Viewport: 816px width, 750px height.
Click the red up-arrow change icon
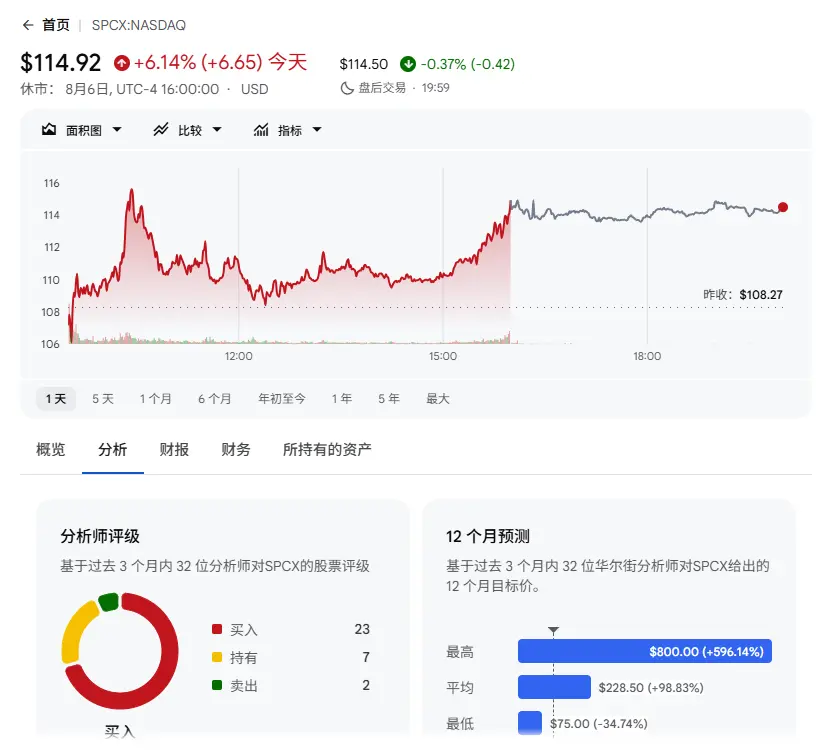click(x=122, y=63)
